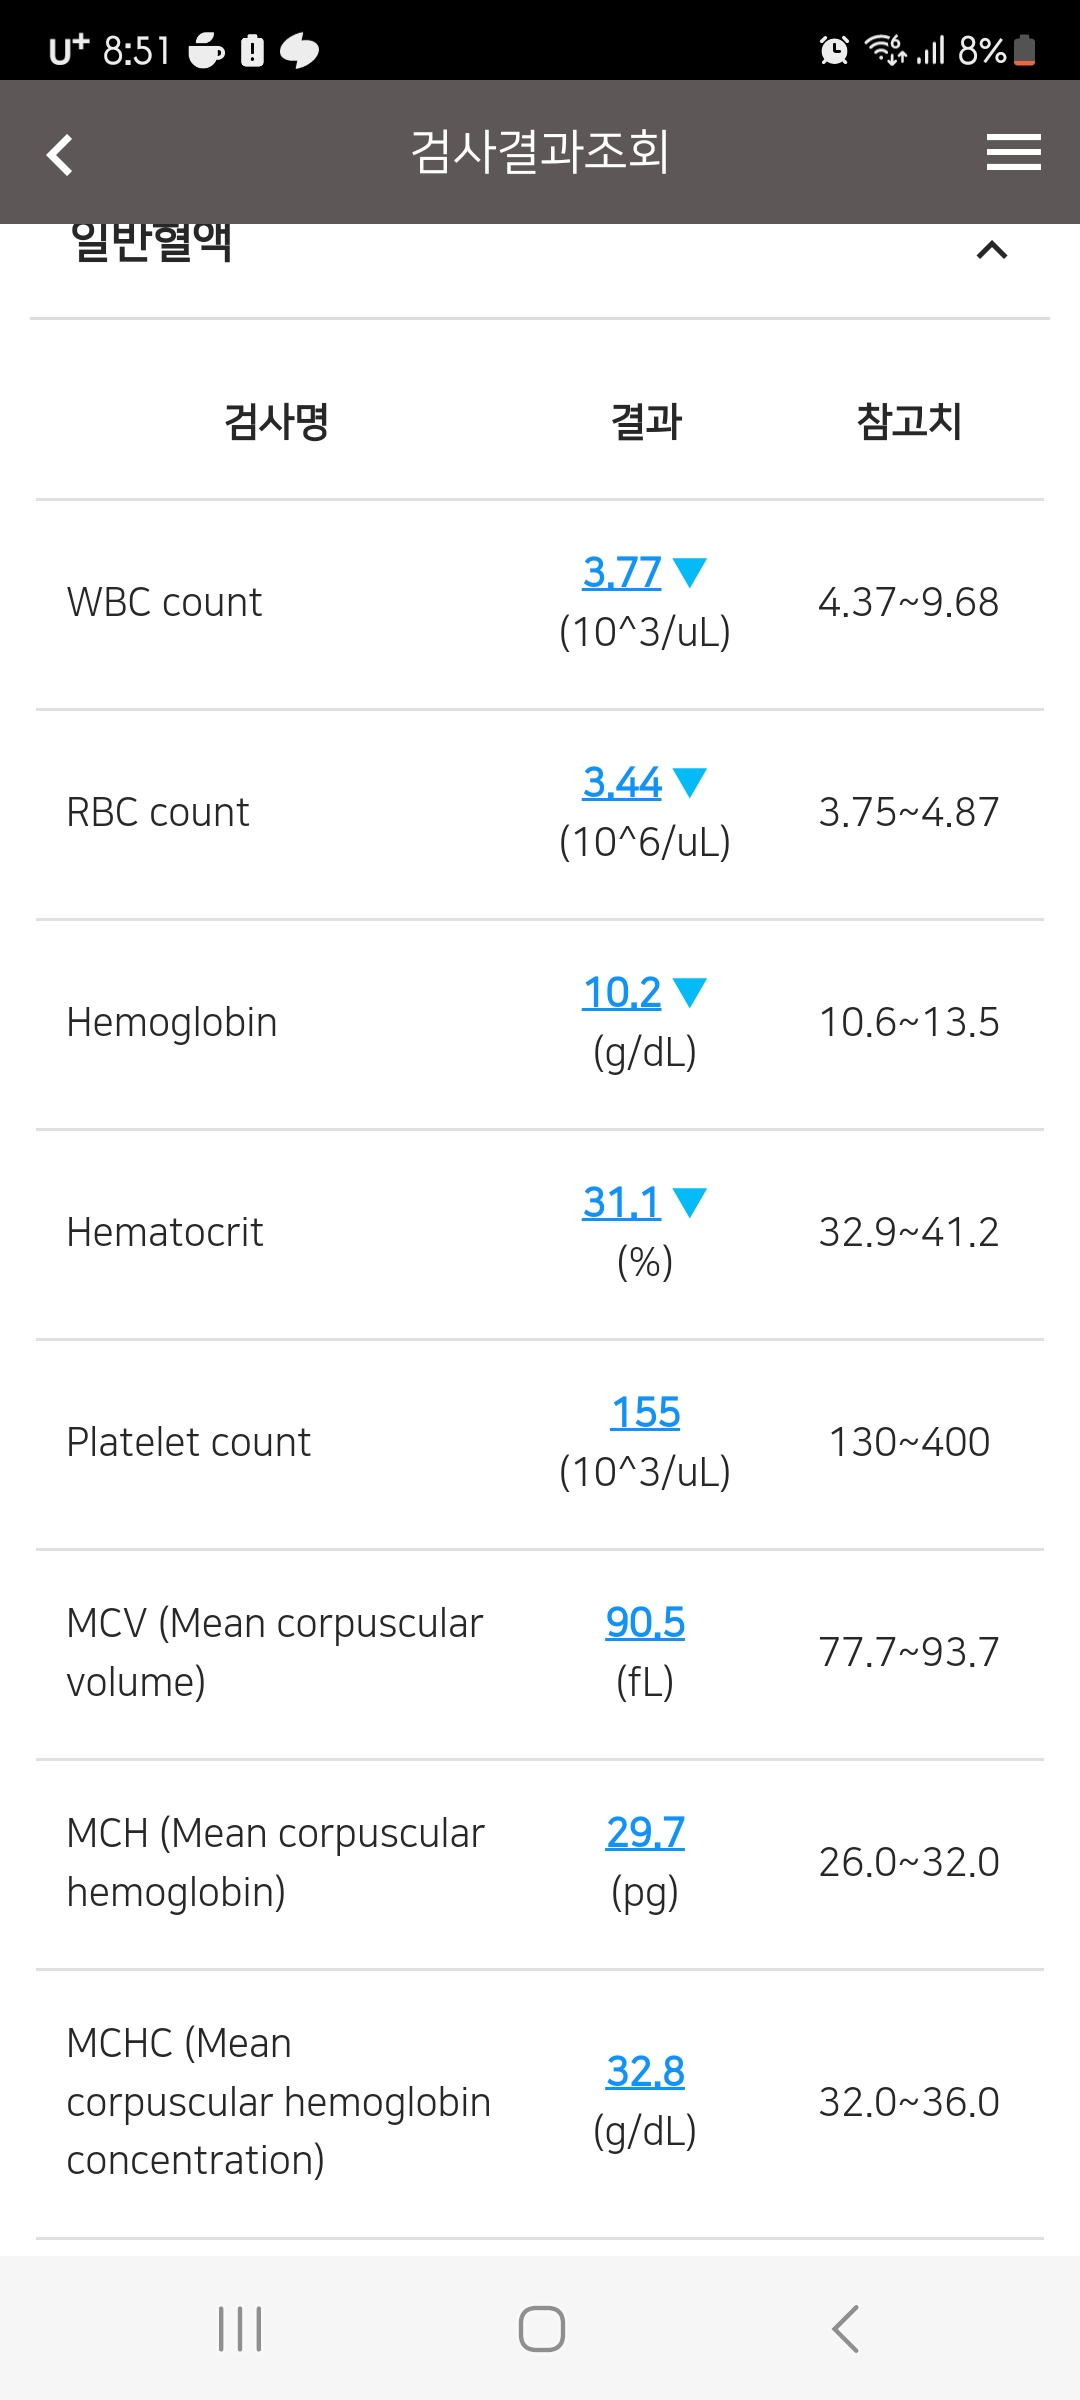Viewport: 1080px width, 2400px height.
Task: Open the hamburger menu
Action: 1013,152
